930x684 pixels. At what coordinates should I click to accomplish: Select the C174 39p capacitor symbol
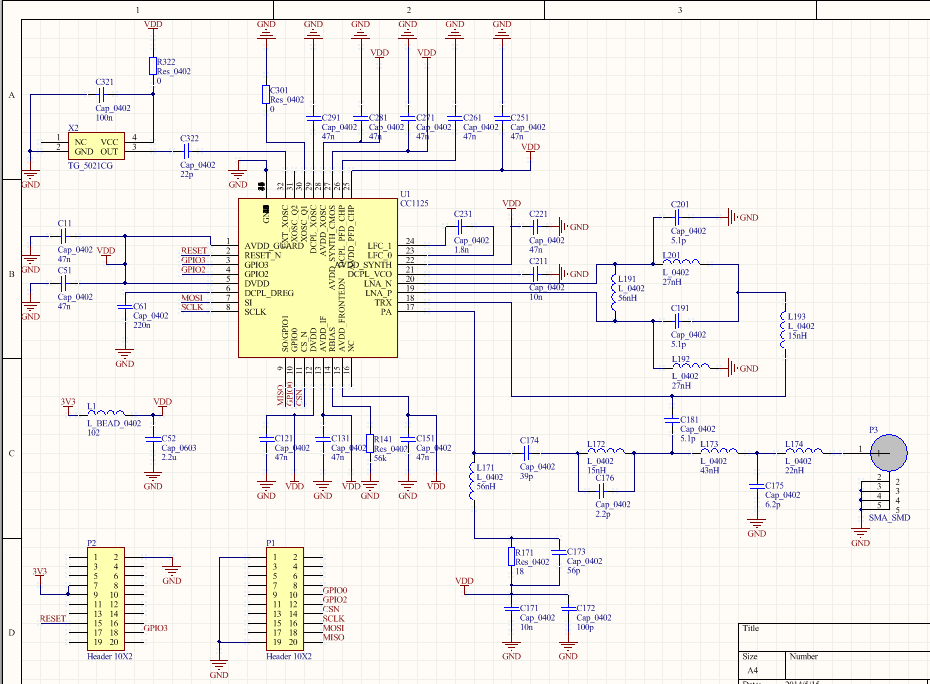click(526, 453)
